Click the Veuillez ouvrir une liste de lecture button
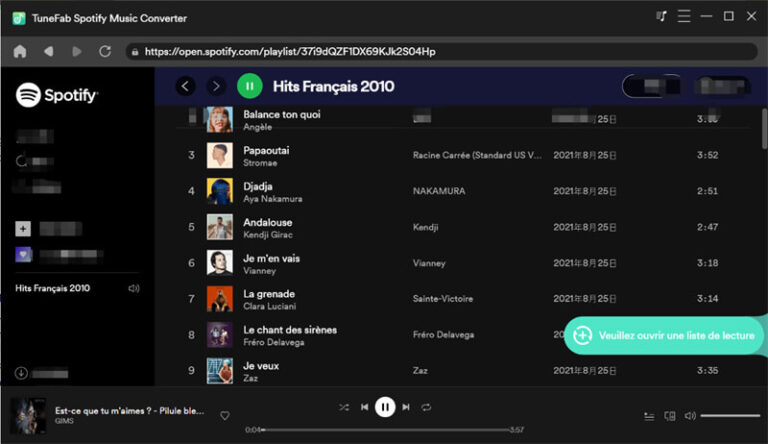This screenshot has height=444, width=768. click(665, 335)
